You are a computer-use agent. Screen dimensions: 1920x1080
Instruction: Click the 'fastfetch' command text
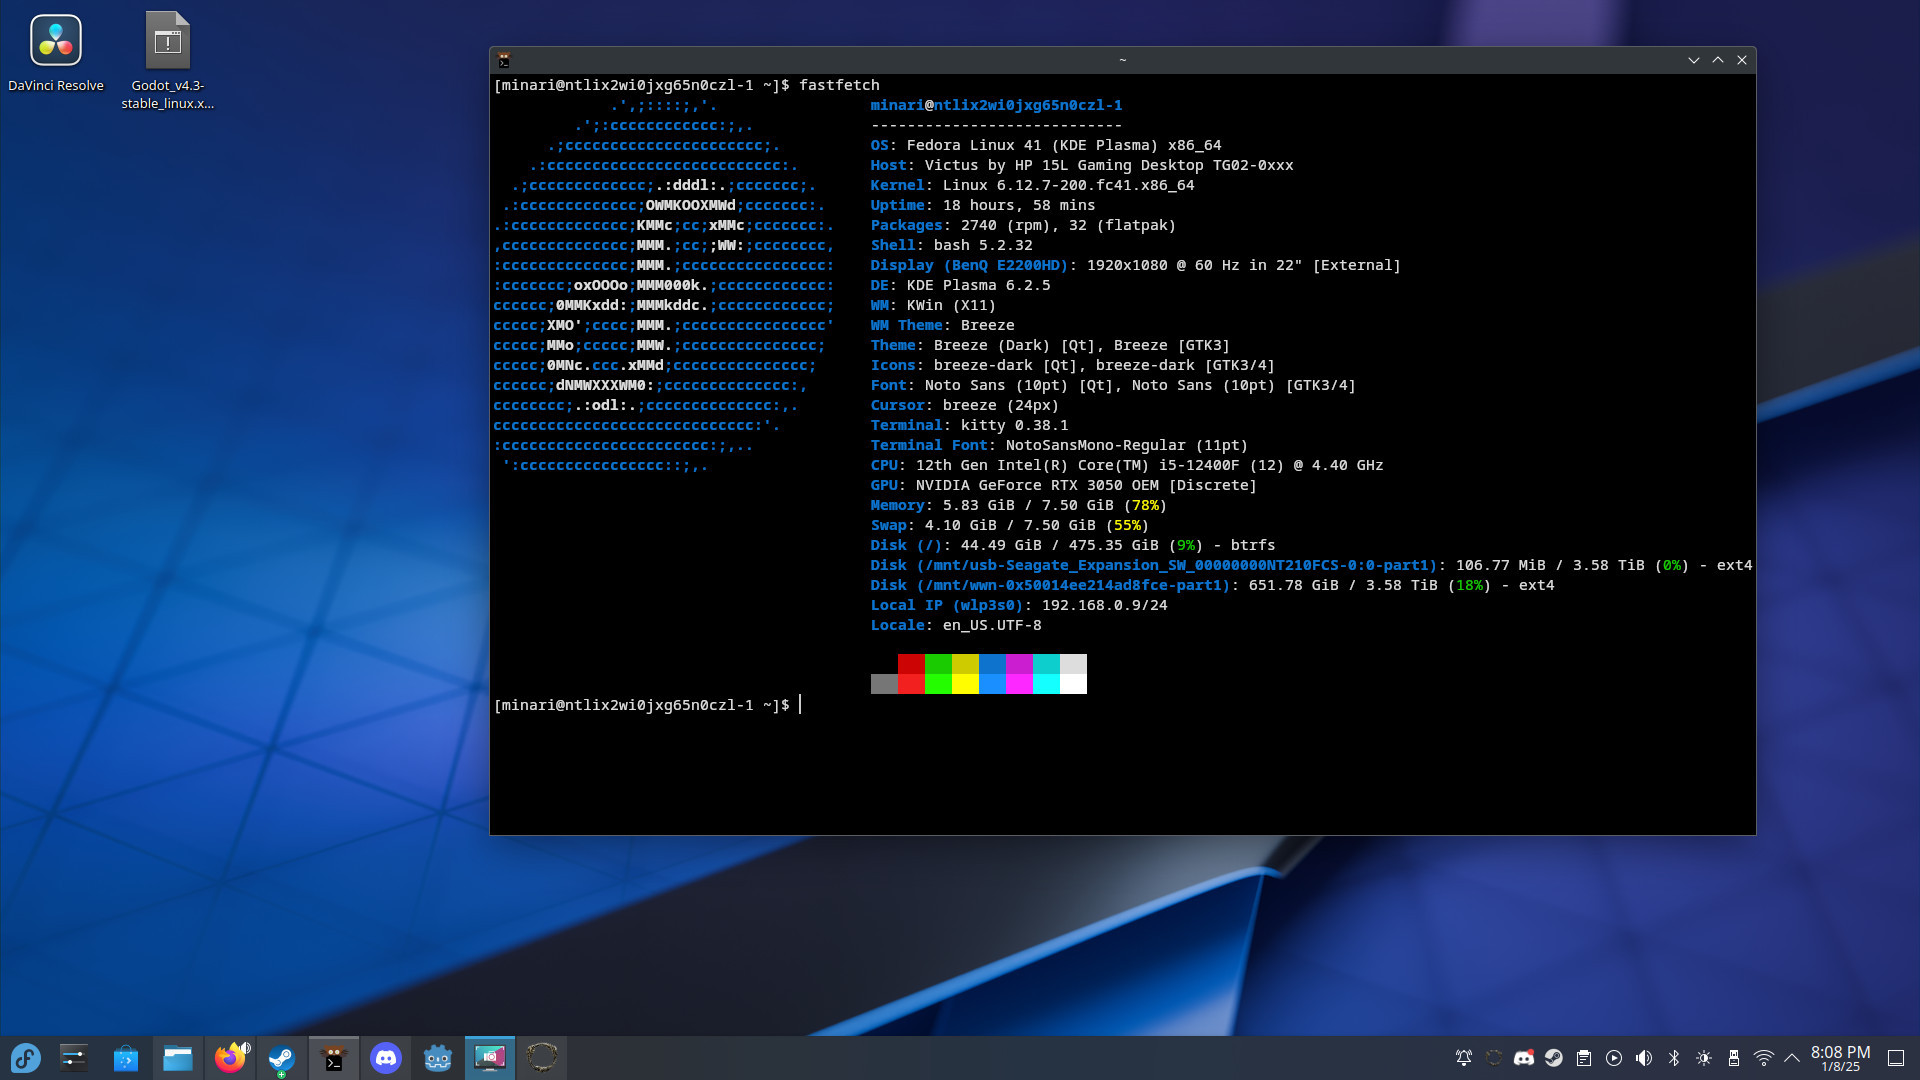839,85
